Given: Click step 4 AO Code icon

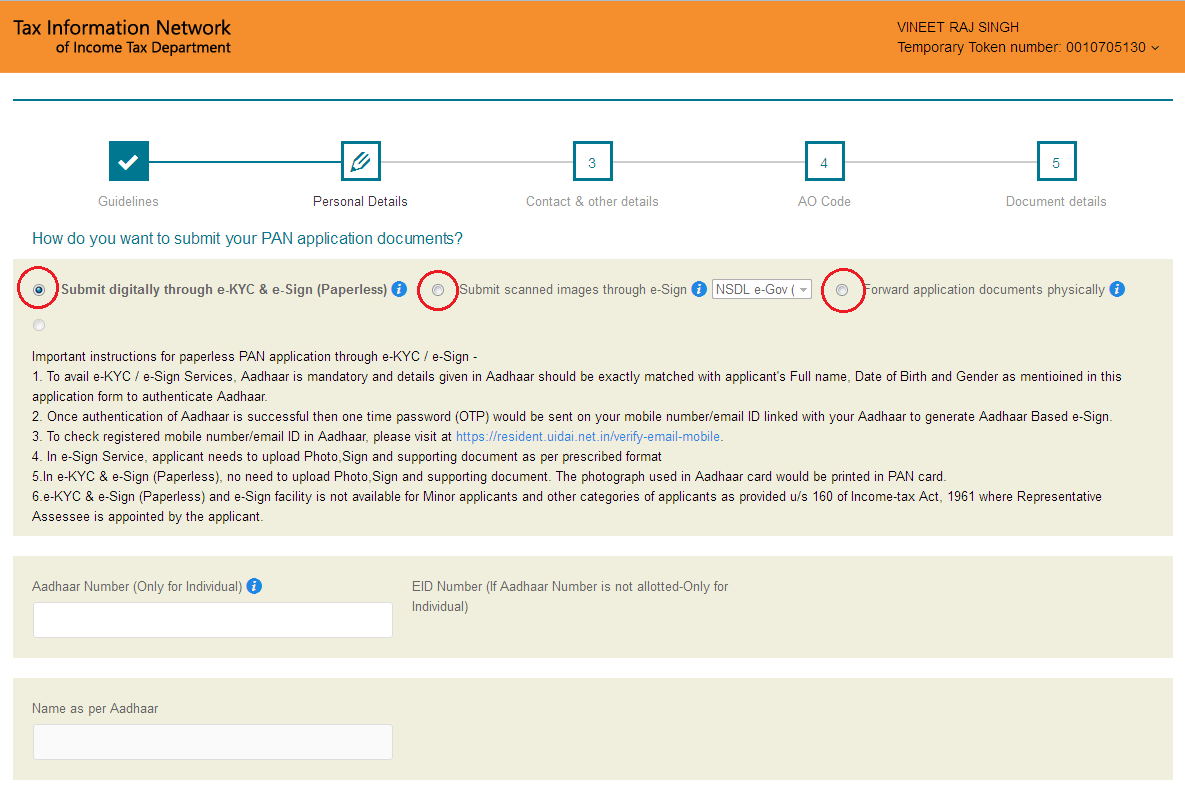Looking at the screenshot, I should point(824,161).
